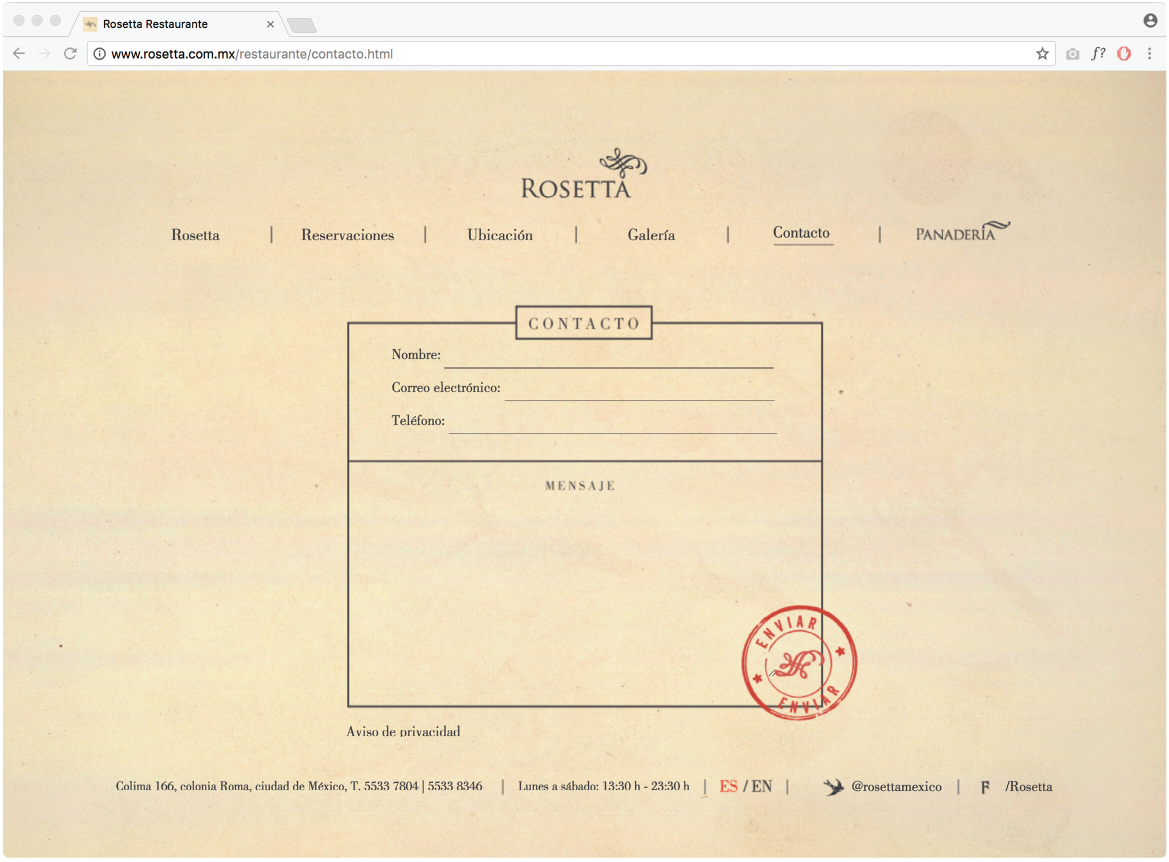
Task: Click the Opera extension icon
Action: pyautogui.click(x=1124, y=54)
